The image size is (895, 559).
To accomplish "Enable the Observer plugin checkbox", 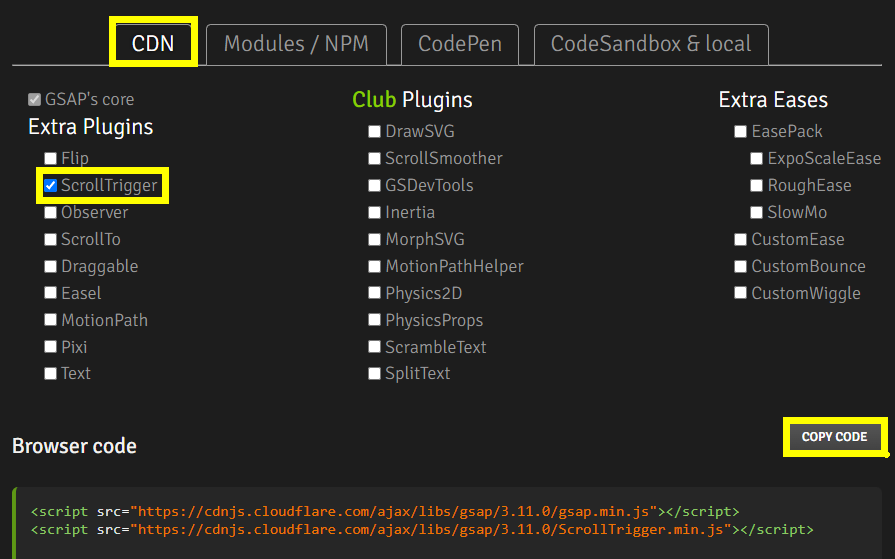I will (50, 212).
